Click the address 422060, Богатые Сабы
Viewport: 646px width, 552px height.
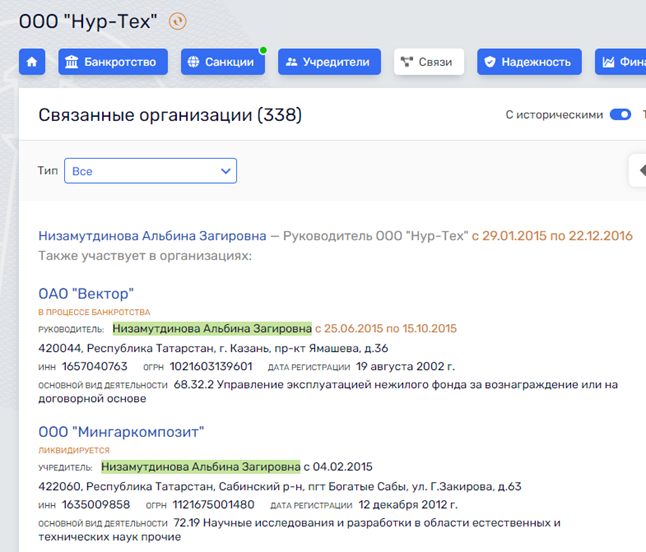point(280,487)
